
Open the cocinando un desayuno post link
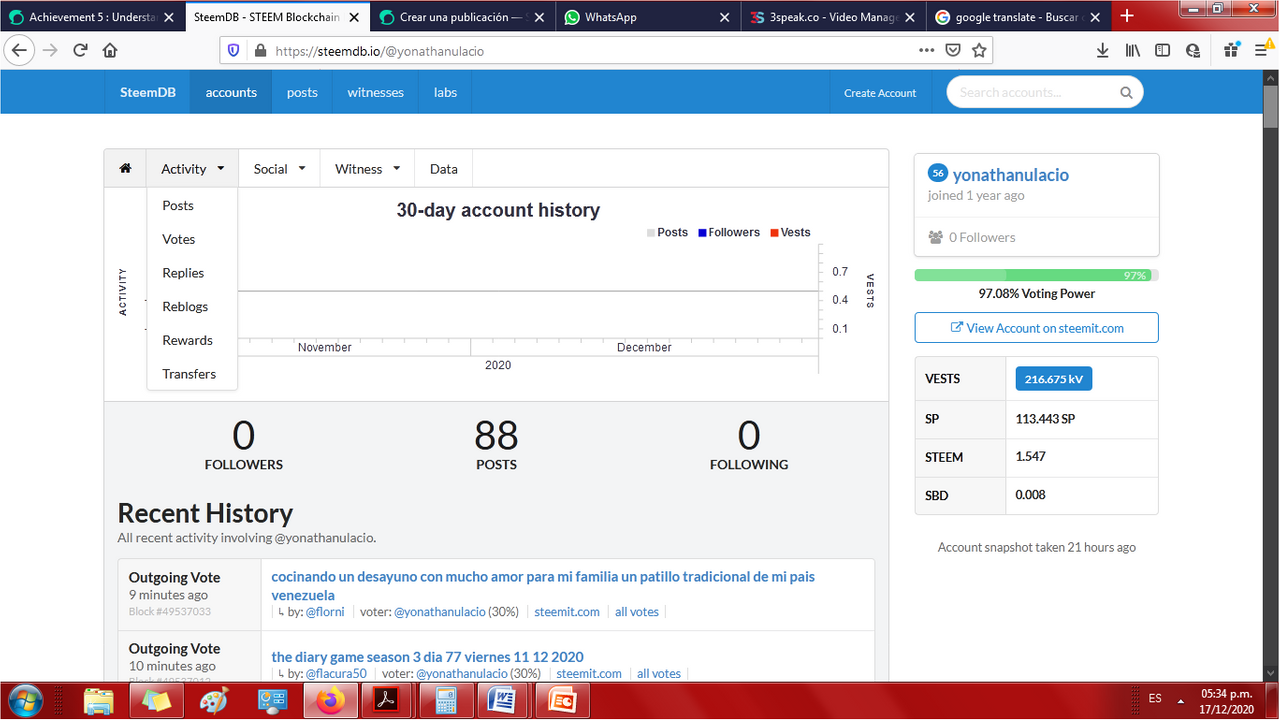click(543, 586)
